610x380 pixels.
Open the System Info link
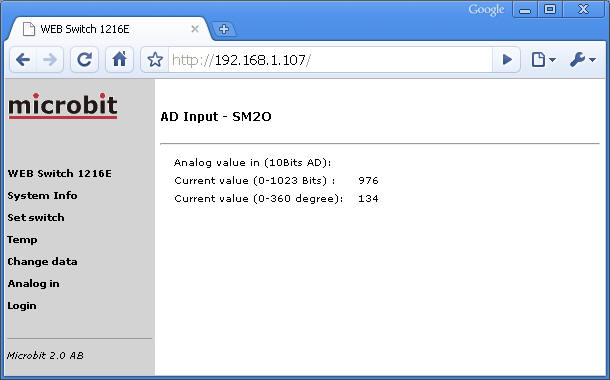click(x=42, y=195)
